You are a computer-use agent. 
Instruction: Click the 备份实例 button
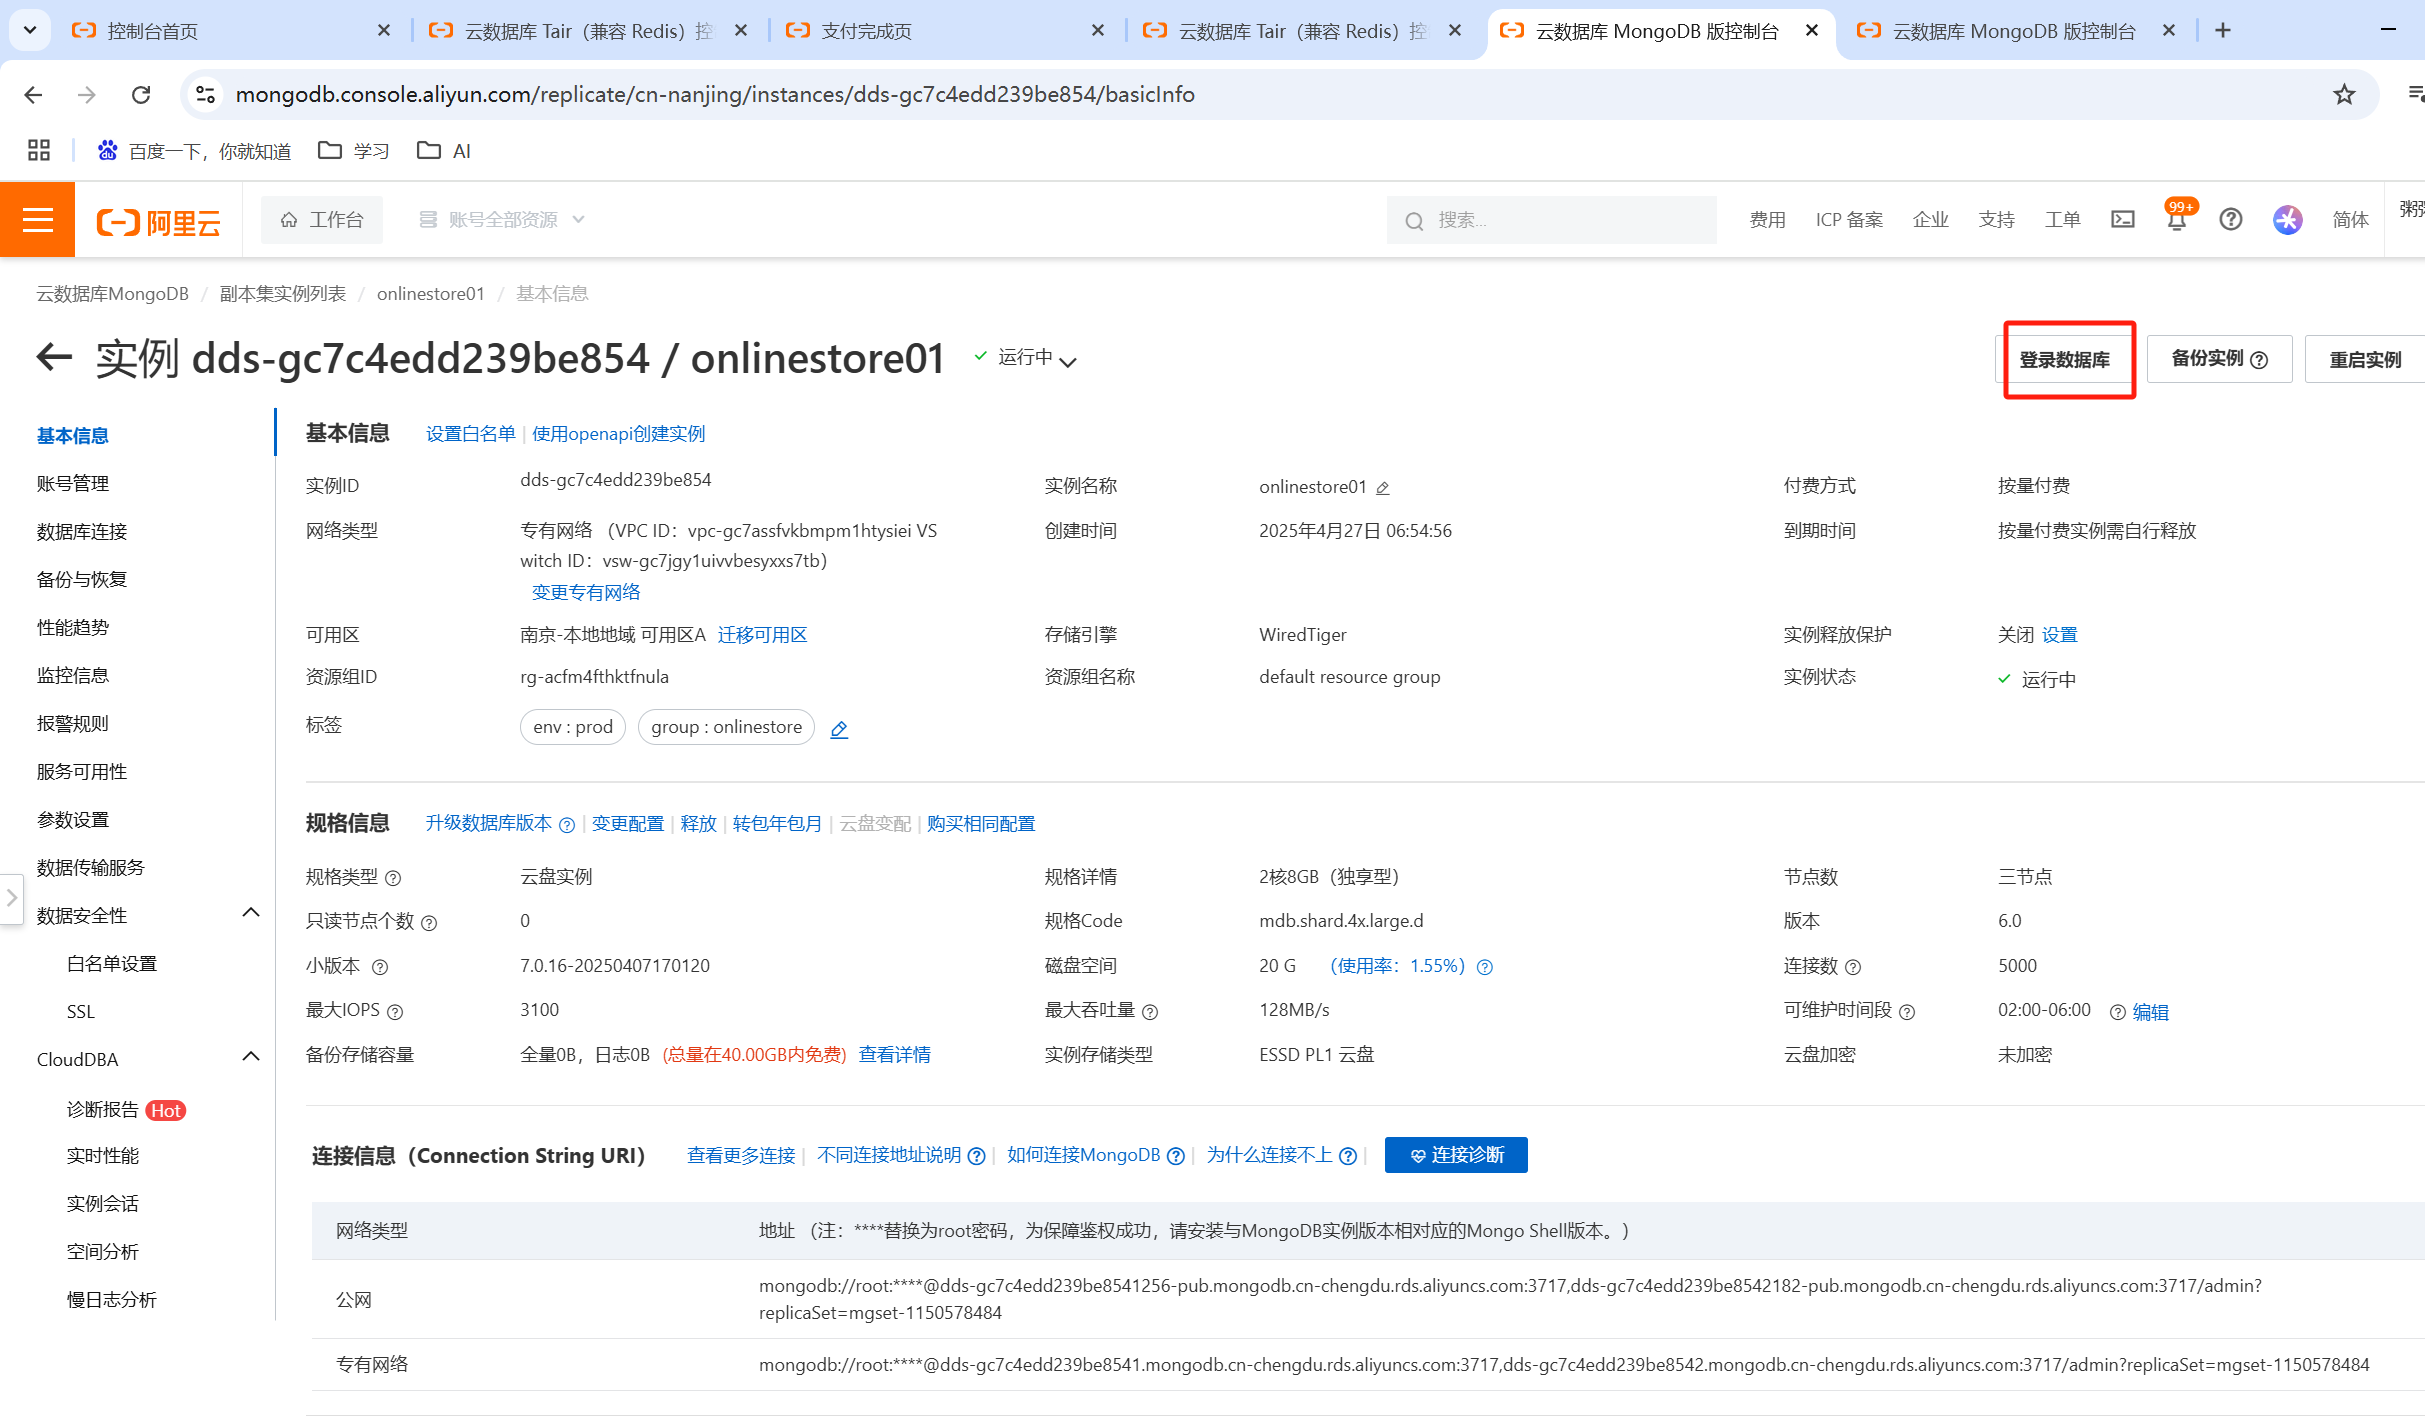pyautogui.click(x=2219, y=359)
